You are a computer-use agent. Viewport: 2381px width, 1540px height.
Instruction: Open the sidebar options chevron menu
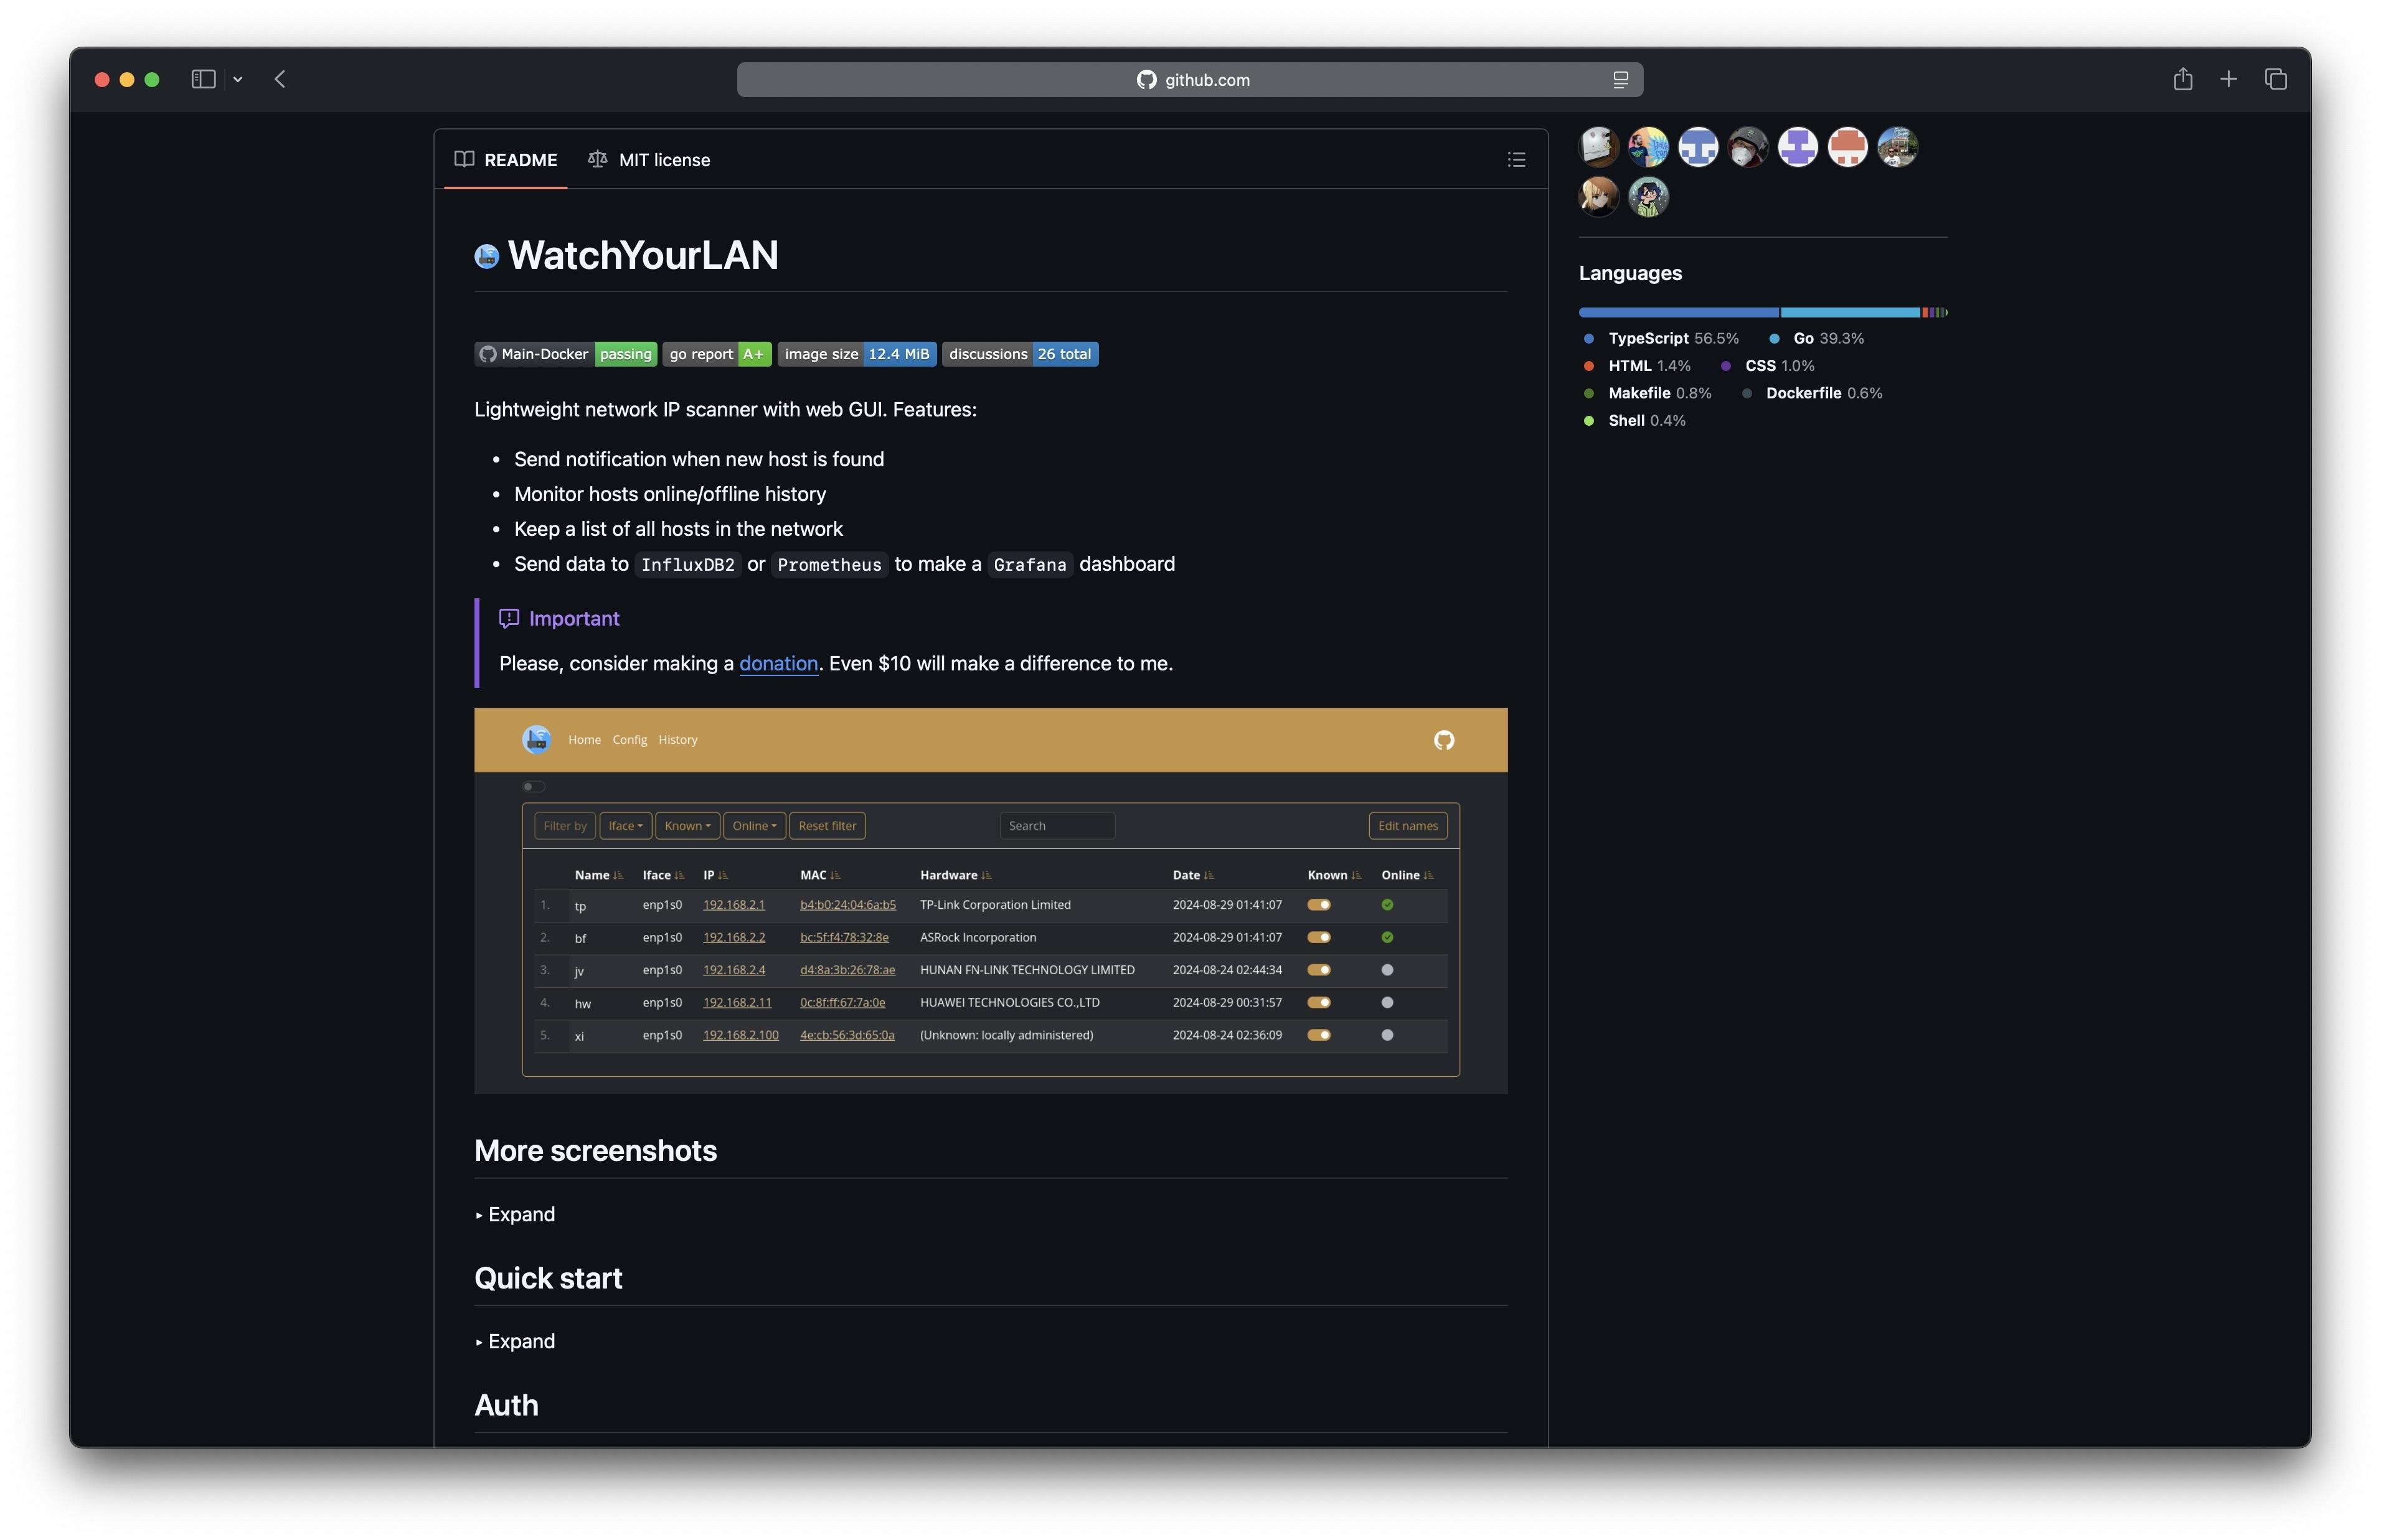[238, 79]
